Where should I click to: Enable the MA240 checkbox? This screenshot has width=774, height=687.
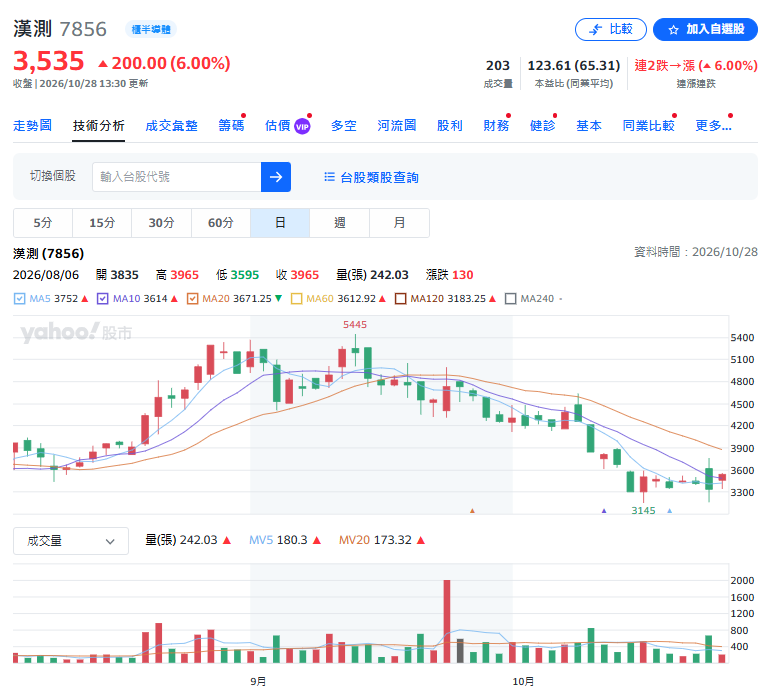pos(510,299)
